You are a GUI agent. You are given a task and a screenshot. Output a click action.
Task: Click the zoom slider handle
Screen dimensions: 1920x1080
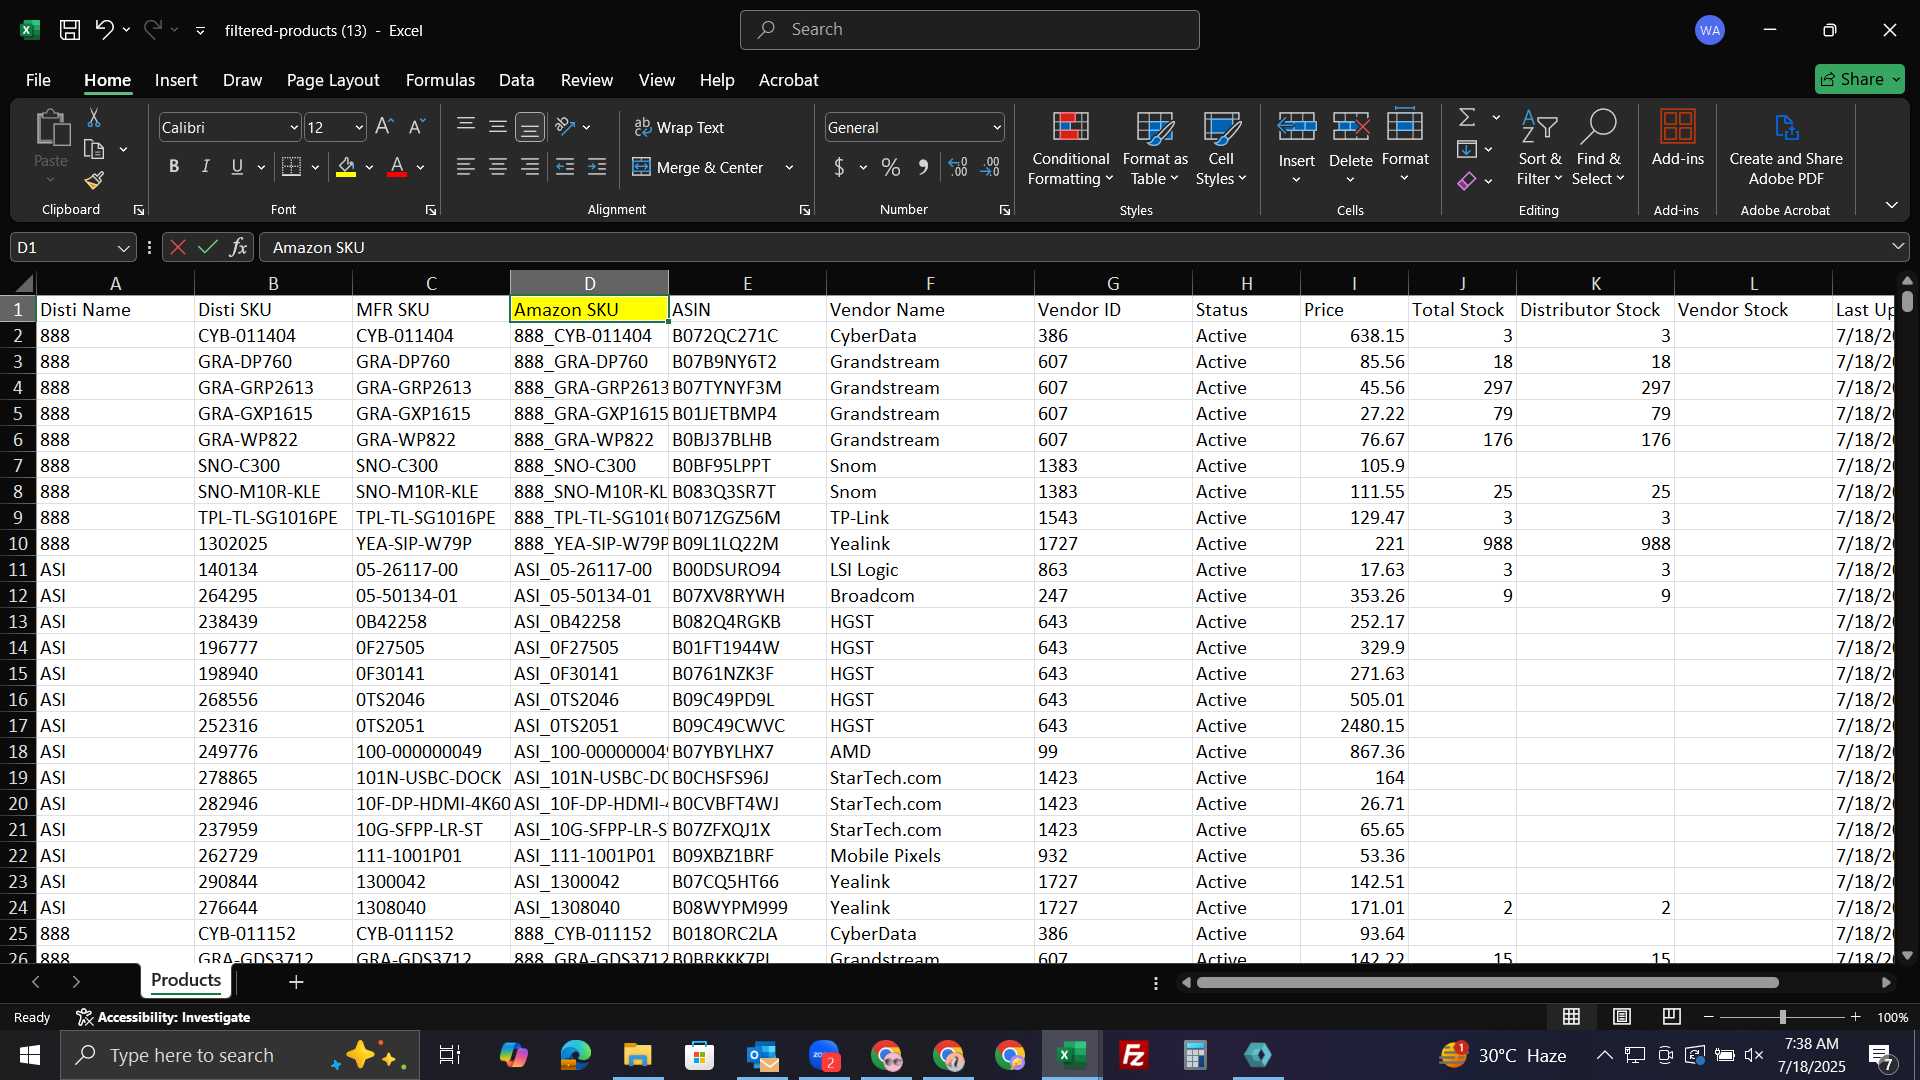1782,1017
